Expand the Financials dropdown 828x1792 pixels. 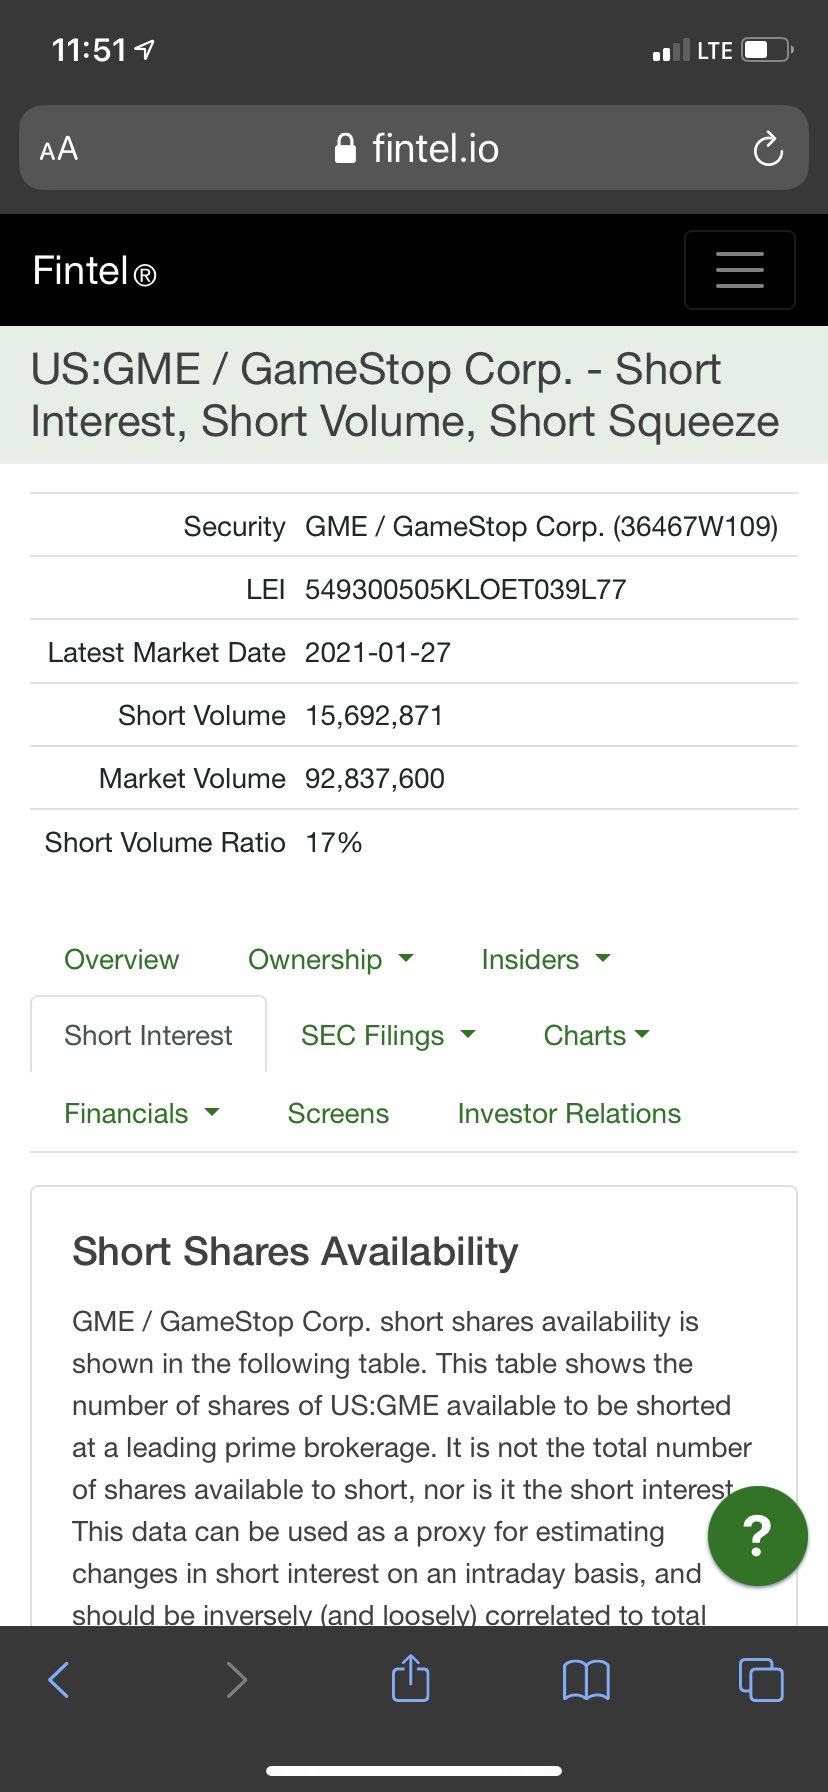pyautogui.click(x=142, y=1113)
